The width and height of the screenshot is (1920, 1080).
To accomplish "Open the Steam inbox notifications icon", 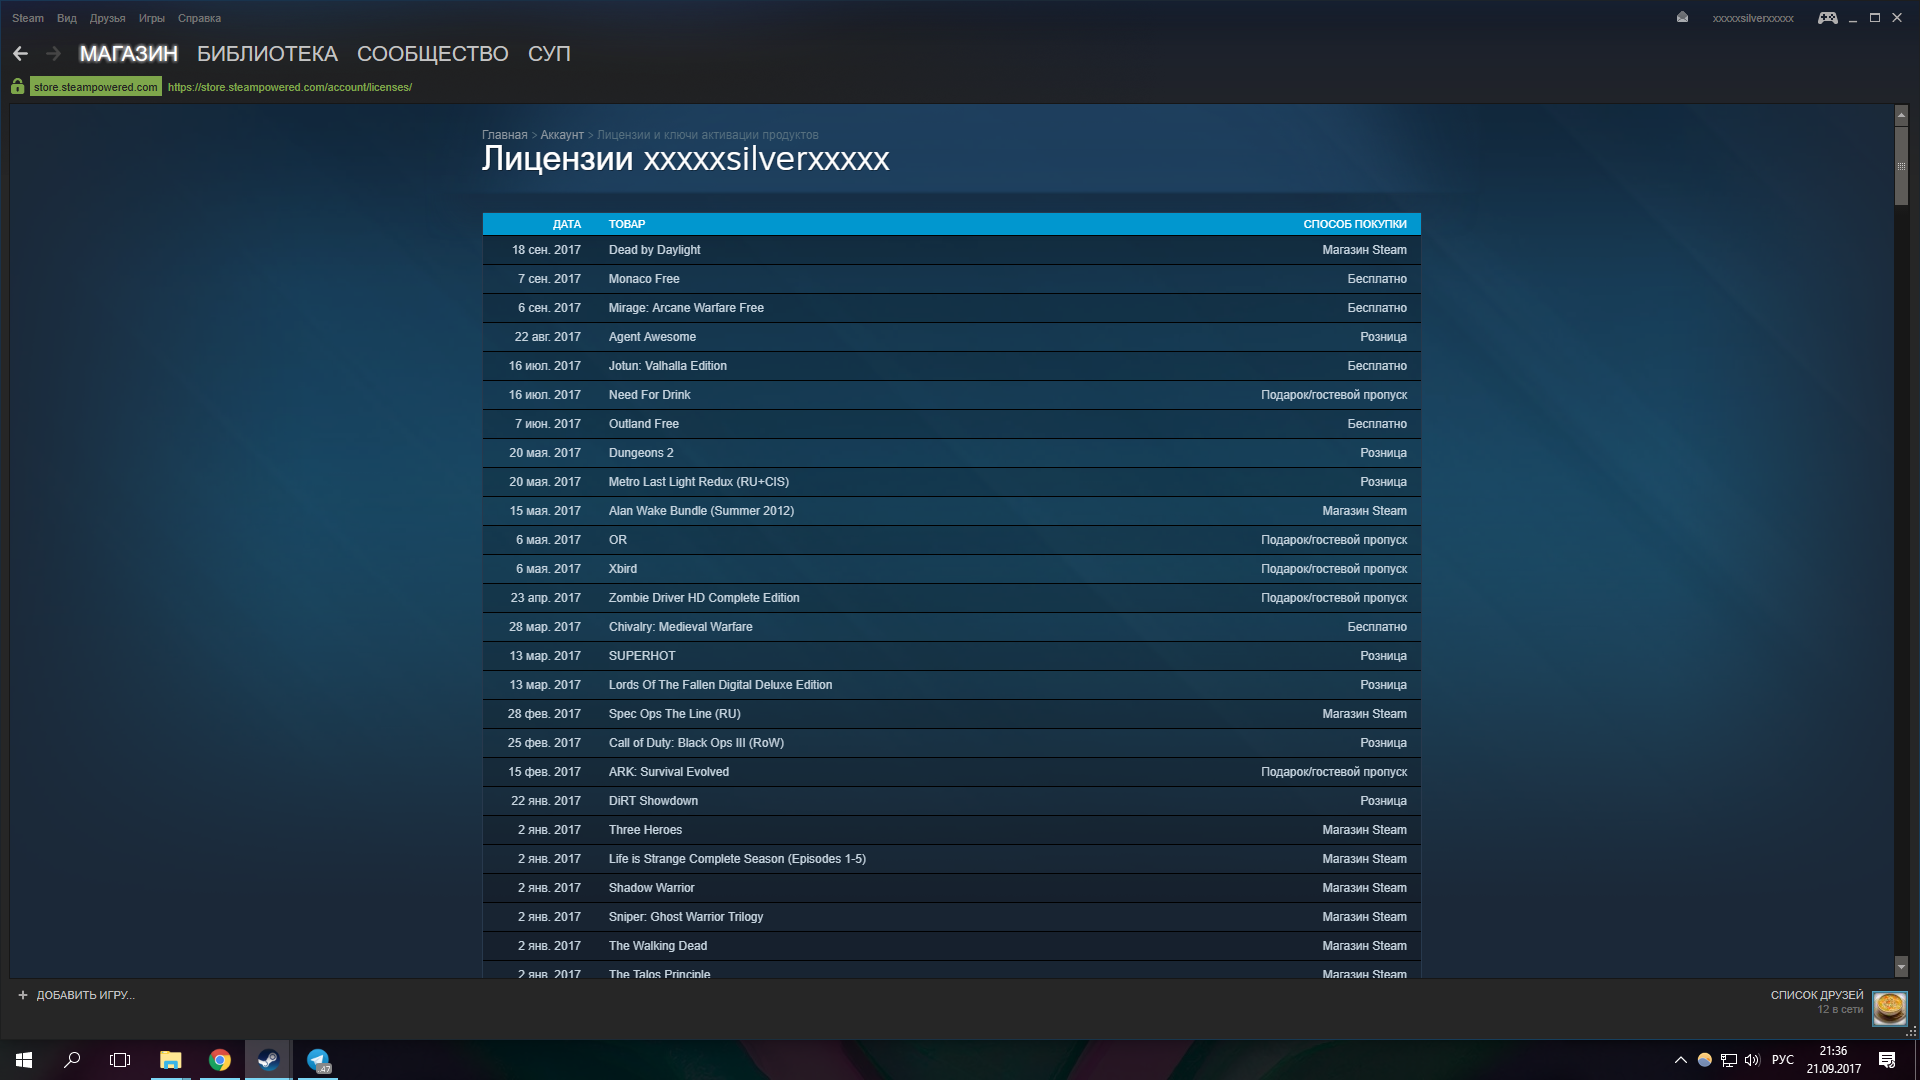I will coord(1682,17).
